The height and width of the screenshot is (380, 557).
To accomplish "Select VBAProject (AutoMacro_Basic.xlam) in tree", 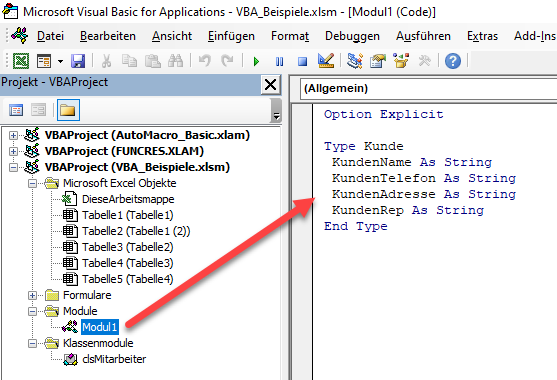I will (x=147, y=135).
